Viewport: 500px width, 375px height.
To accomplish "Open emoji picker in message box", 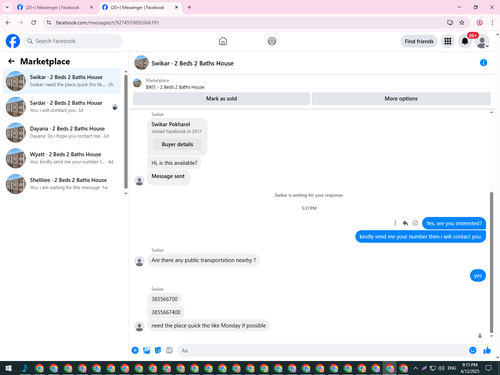I will (x=472, y=350).
